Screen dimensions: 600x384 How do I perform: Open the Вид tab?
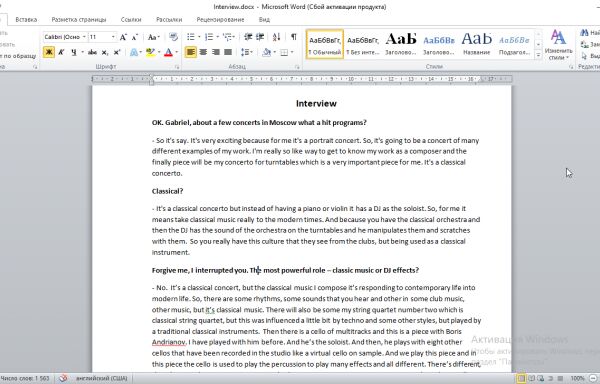pyautogui.click(x=264, y=20)
